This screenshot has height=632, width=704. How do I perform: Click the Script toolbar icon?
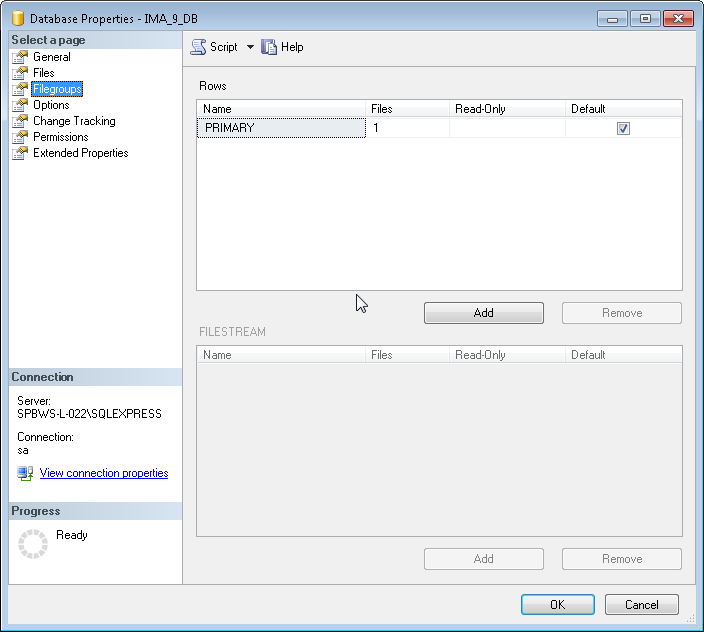coord(198,47)
